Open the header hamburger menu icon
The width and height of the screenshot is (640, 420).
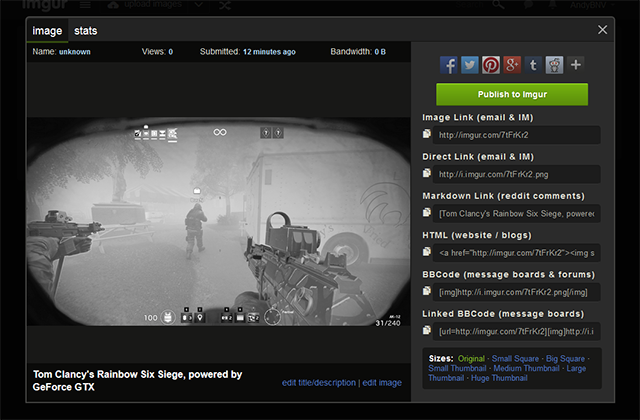85,4
